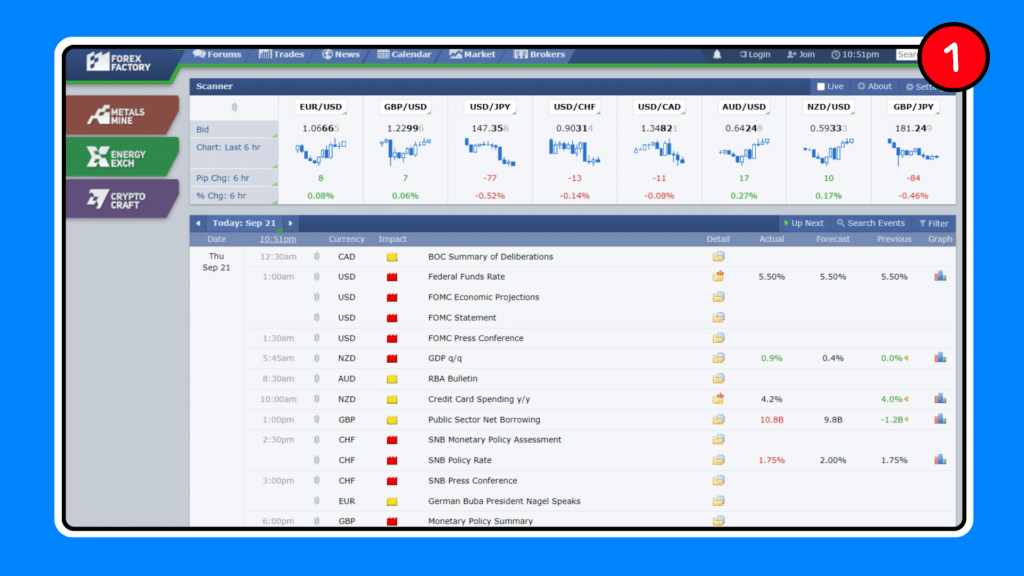Click the notification bell icon
The image size is (1024, 576).
(x=716, y=55)
